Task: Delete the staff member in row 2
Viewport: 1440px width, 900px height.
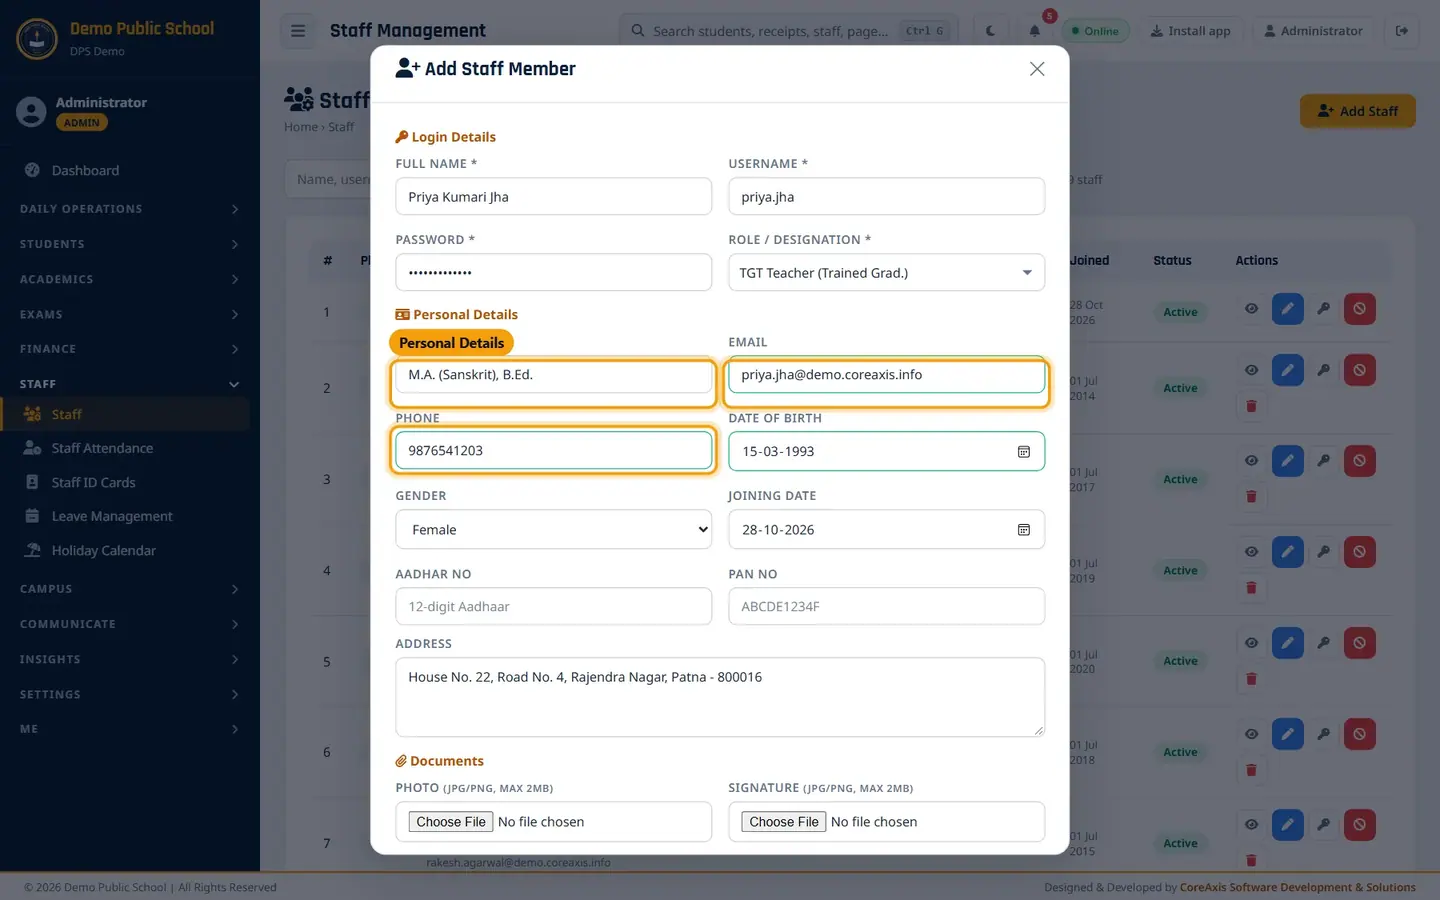Action: (x=1251, y=406)
